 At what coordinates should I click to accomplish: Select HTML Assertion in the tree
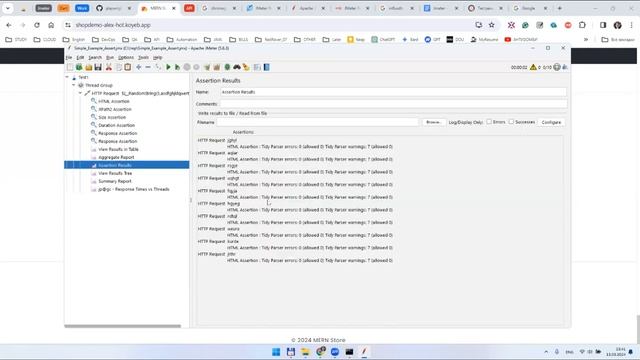coord(113,101)
